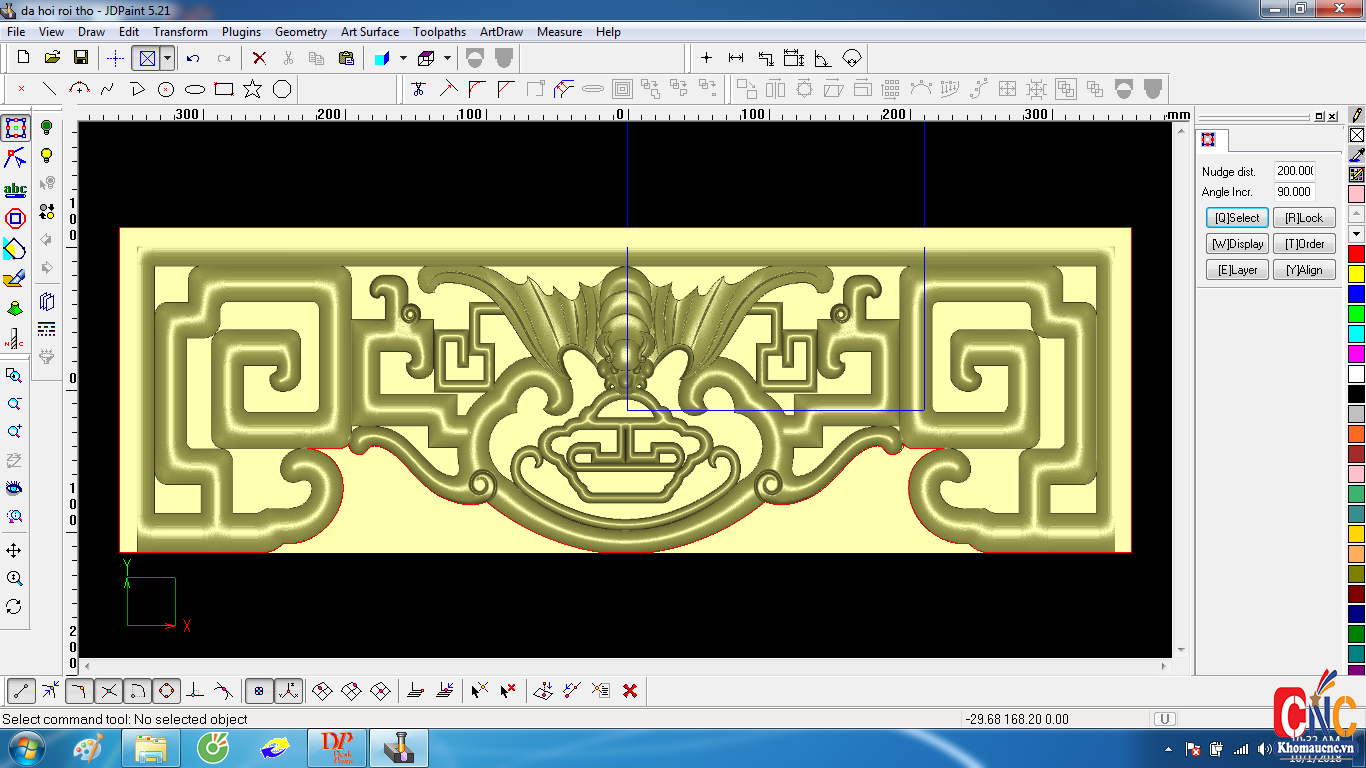Pick the magenta color swatch
Image resolution: width=1366 pixels, height=768 pixels.
[x=1356, y=354]
